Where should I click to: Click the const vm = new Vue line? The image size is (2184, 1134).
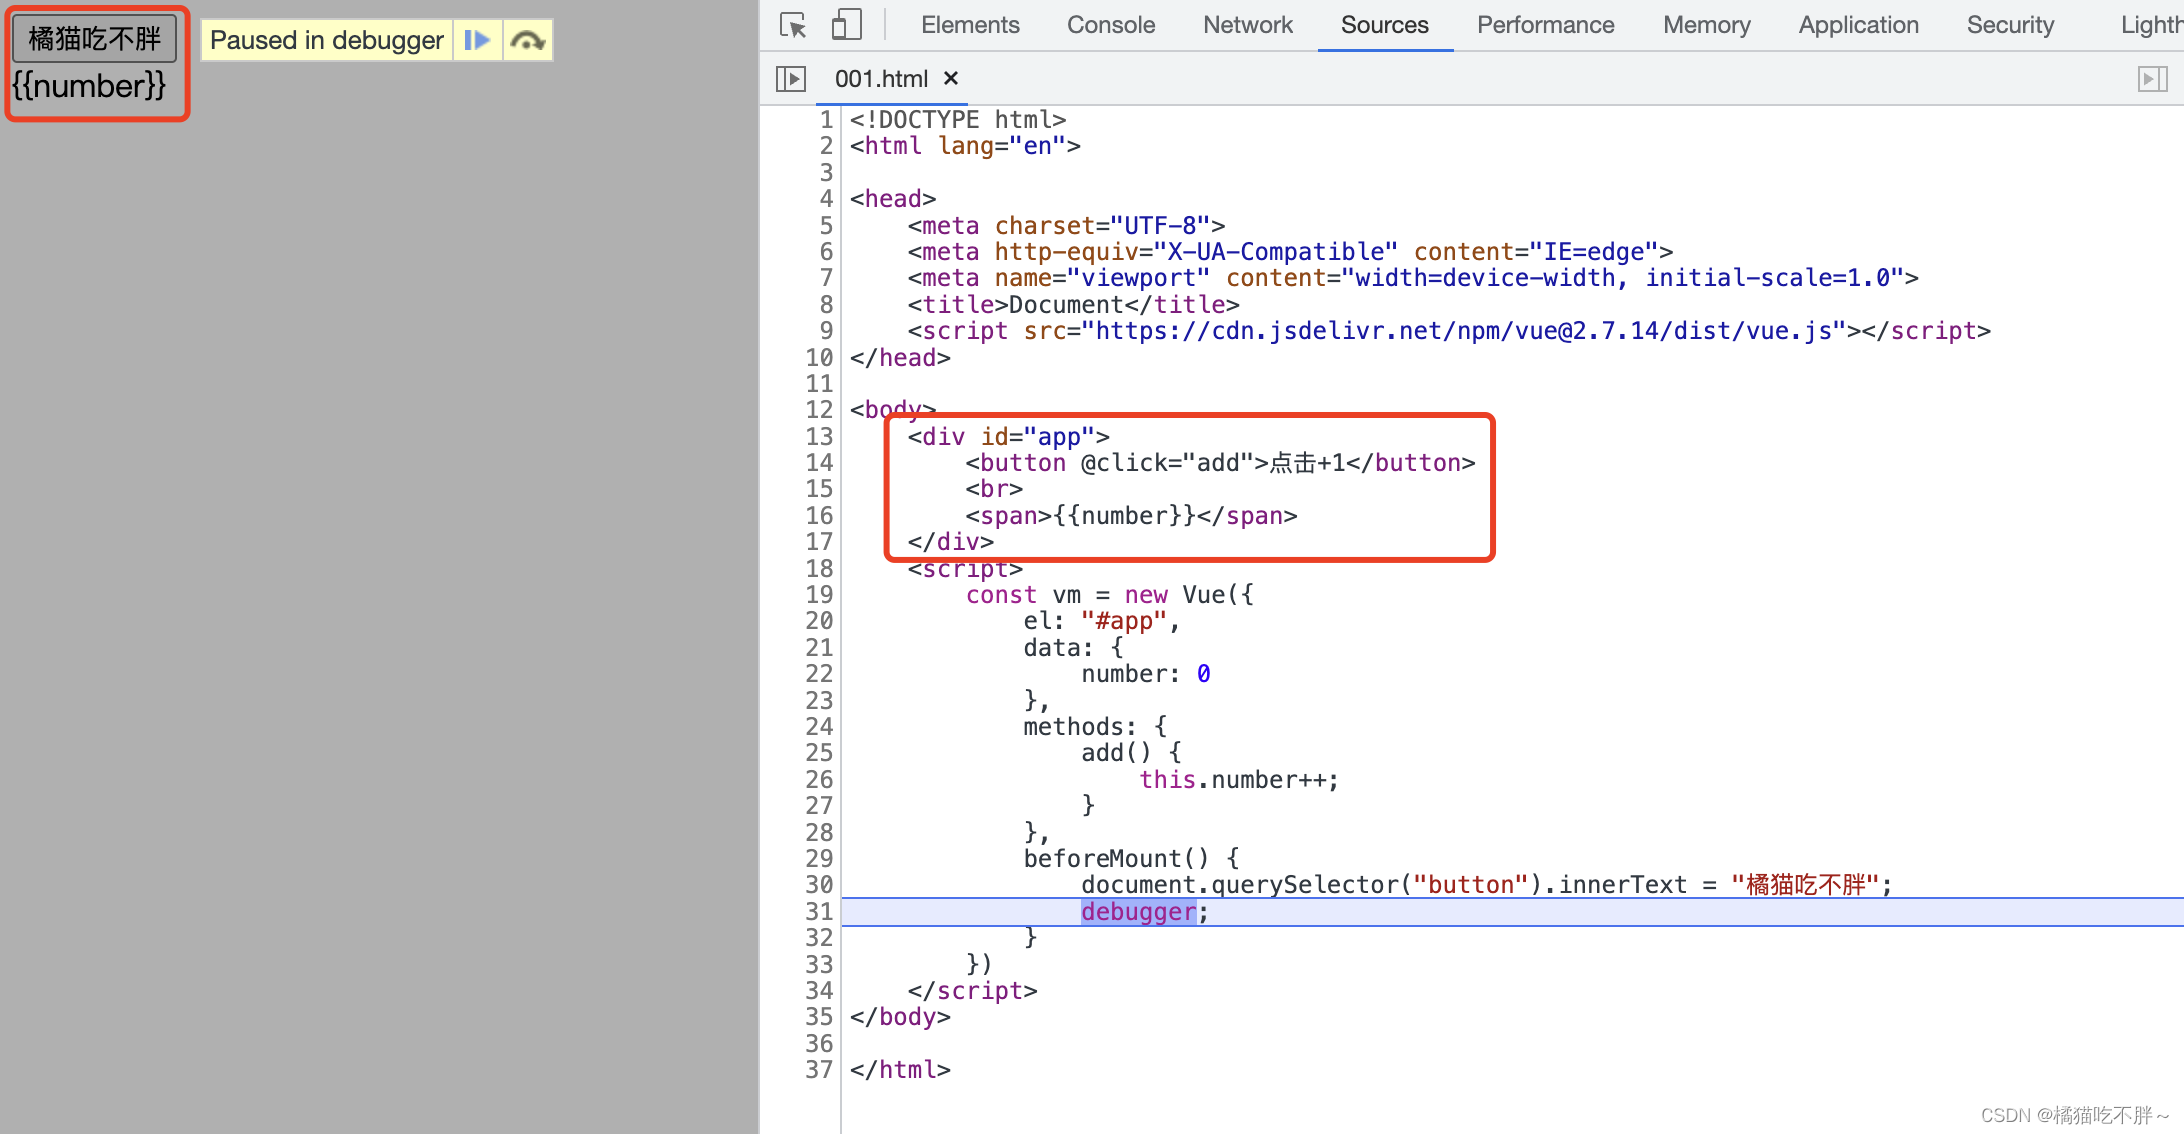pos(1109,594)
